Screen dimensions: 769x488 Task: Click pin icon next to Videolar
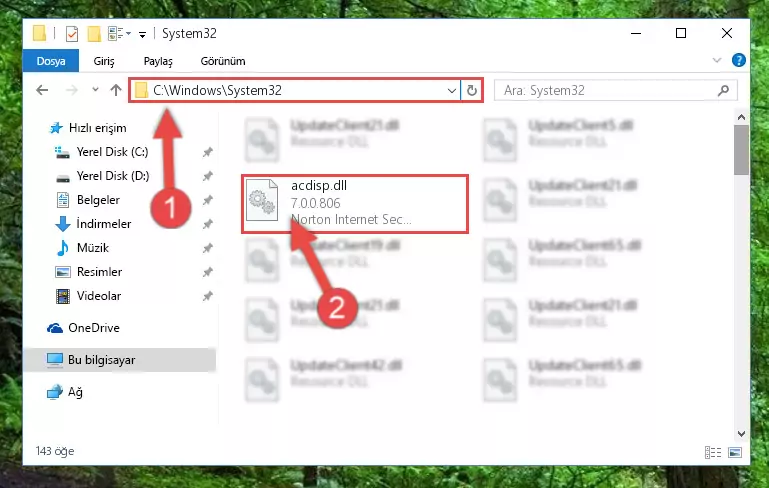[x=207, y=296]
